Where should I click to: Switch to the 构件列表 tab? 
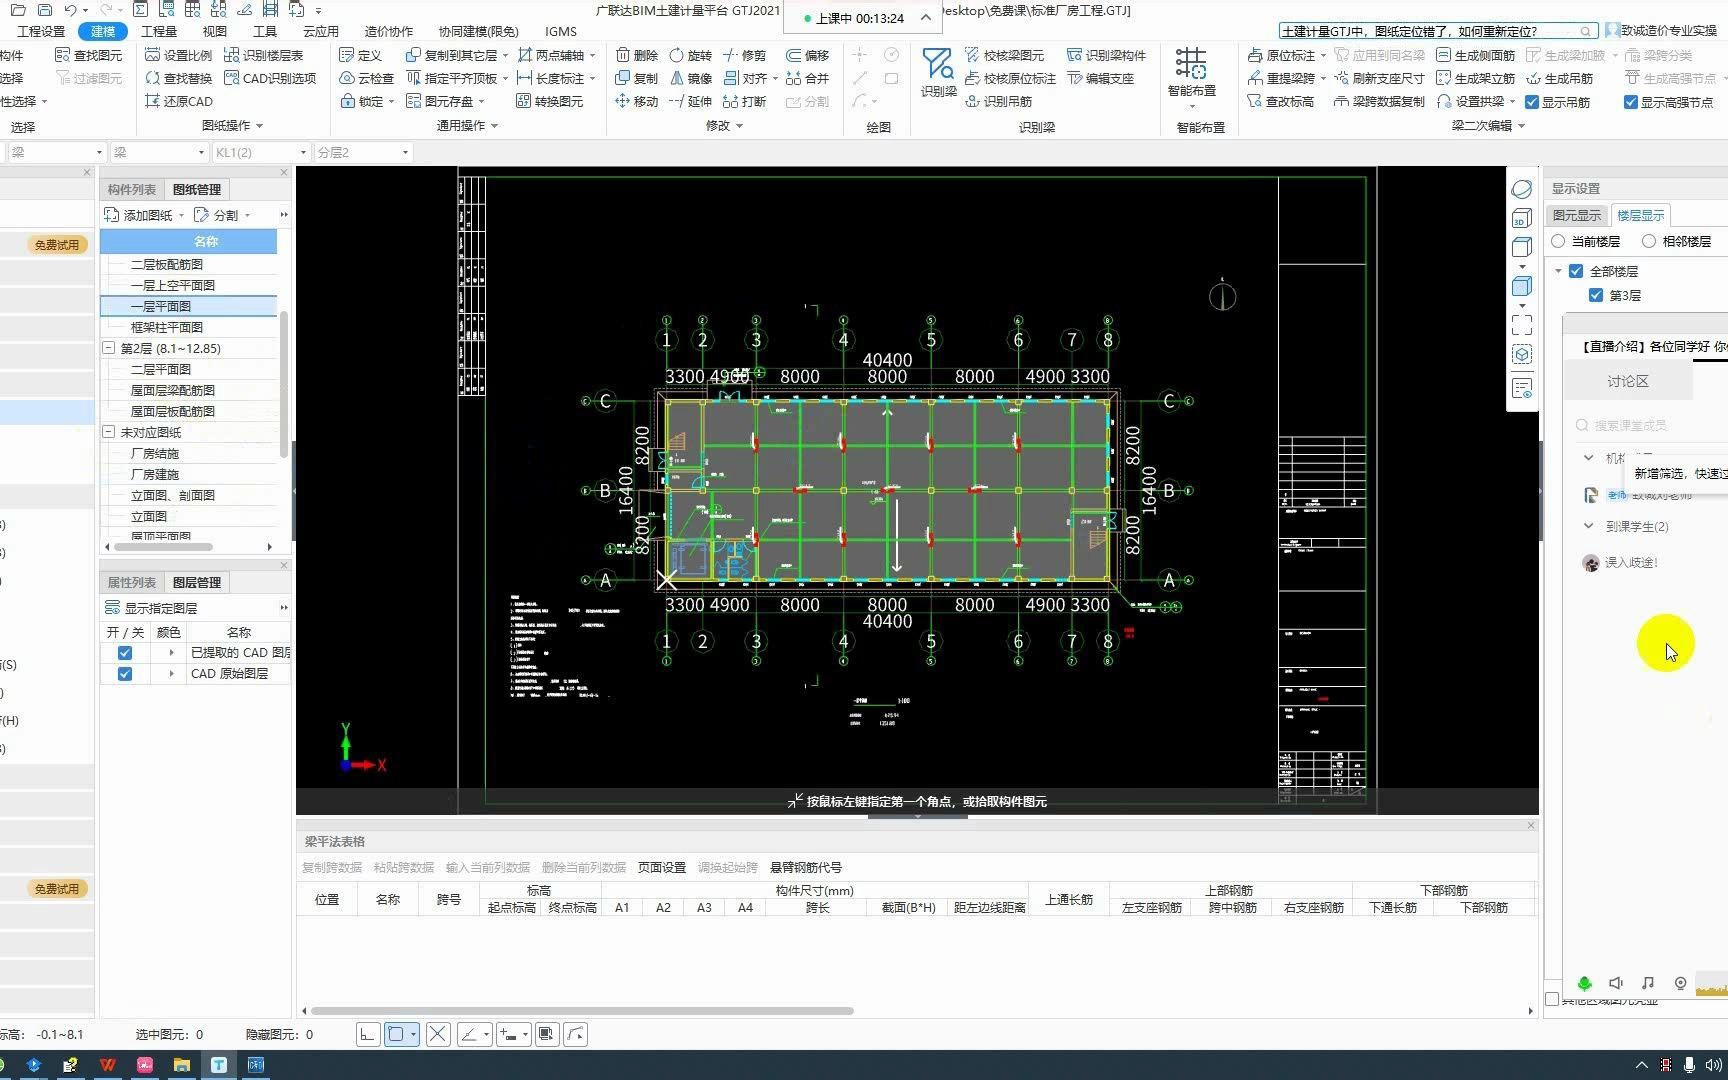(x=132, y=189)
